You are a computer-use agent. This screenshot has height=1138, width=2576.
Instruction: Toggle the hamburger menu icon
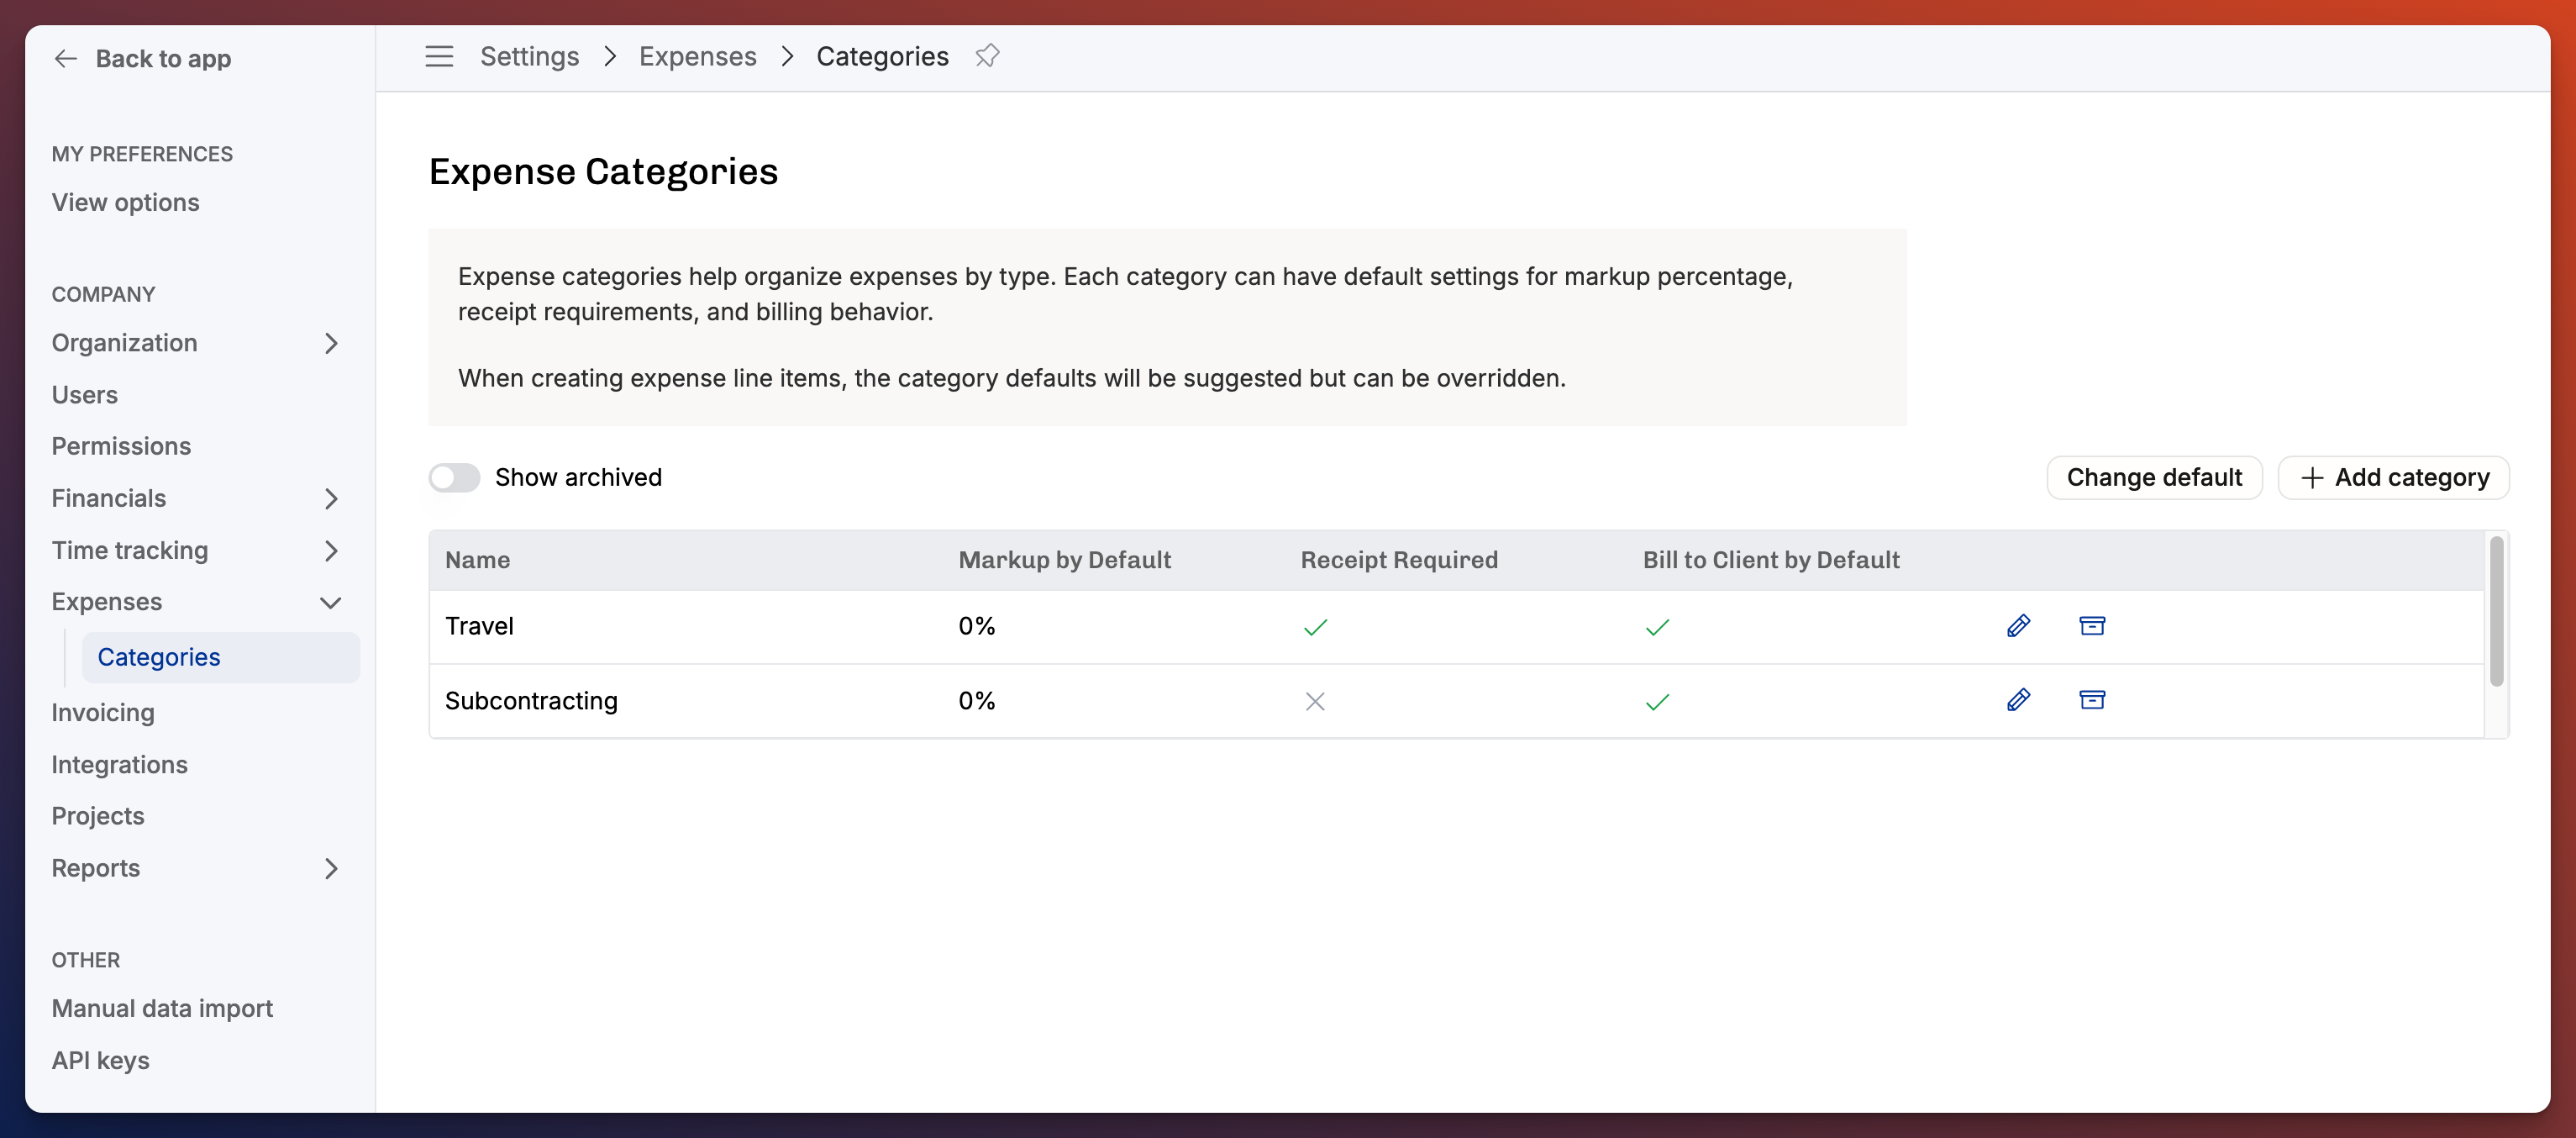(x=439, y=56)
